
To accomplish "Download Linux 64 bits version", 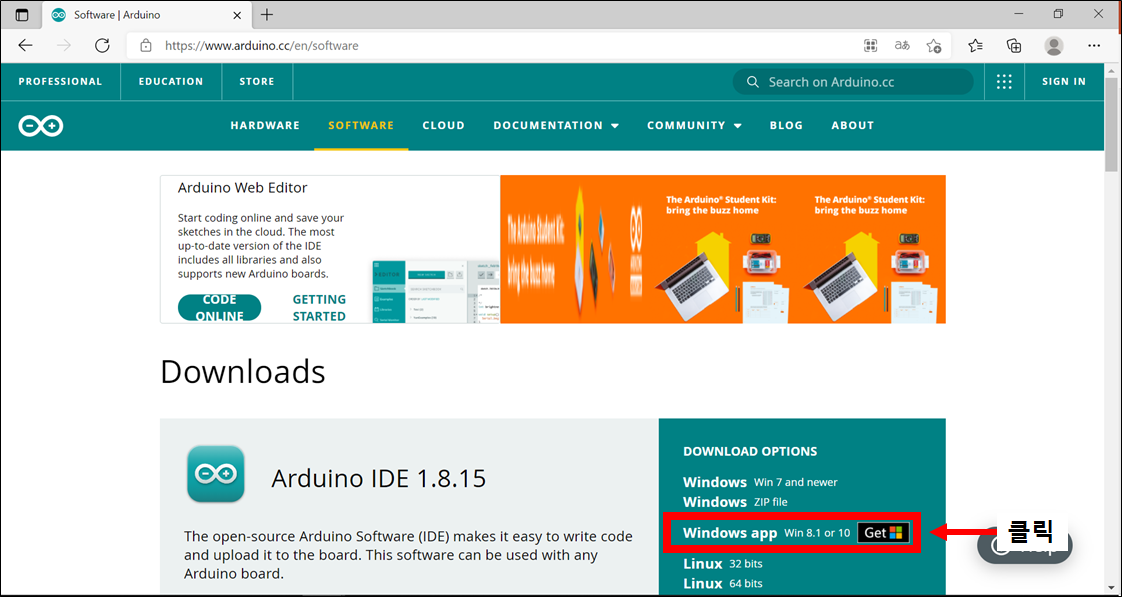I will tap(723, 583).
